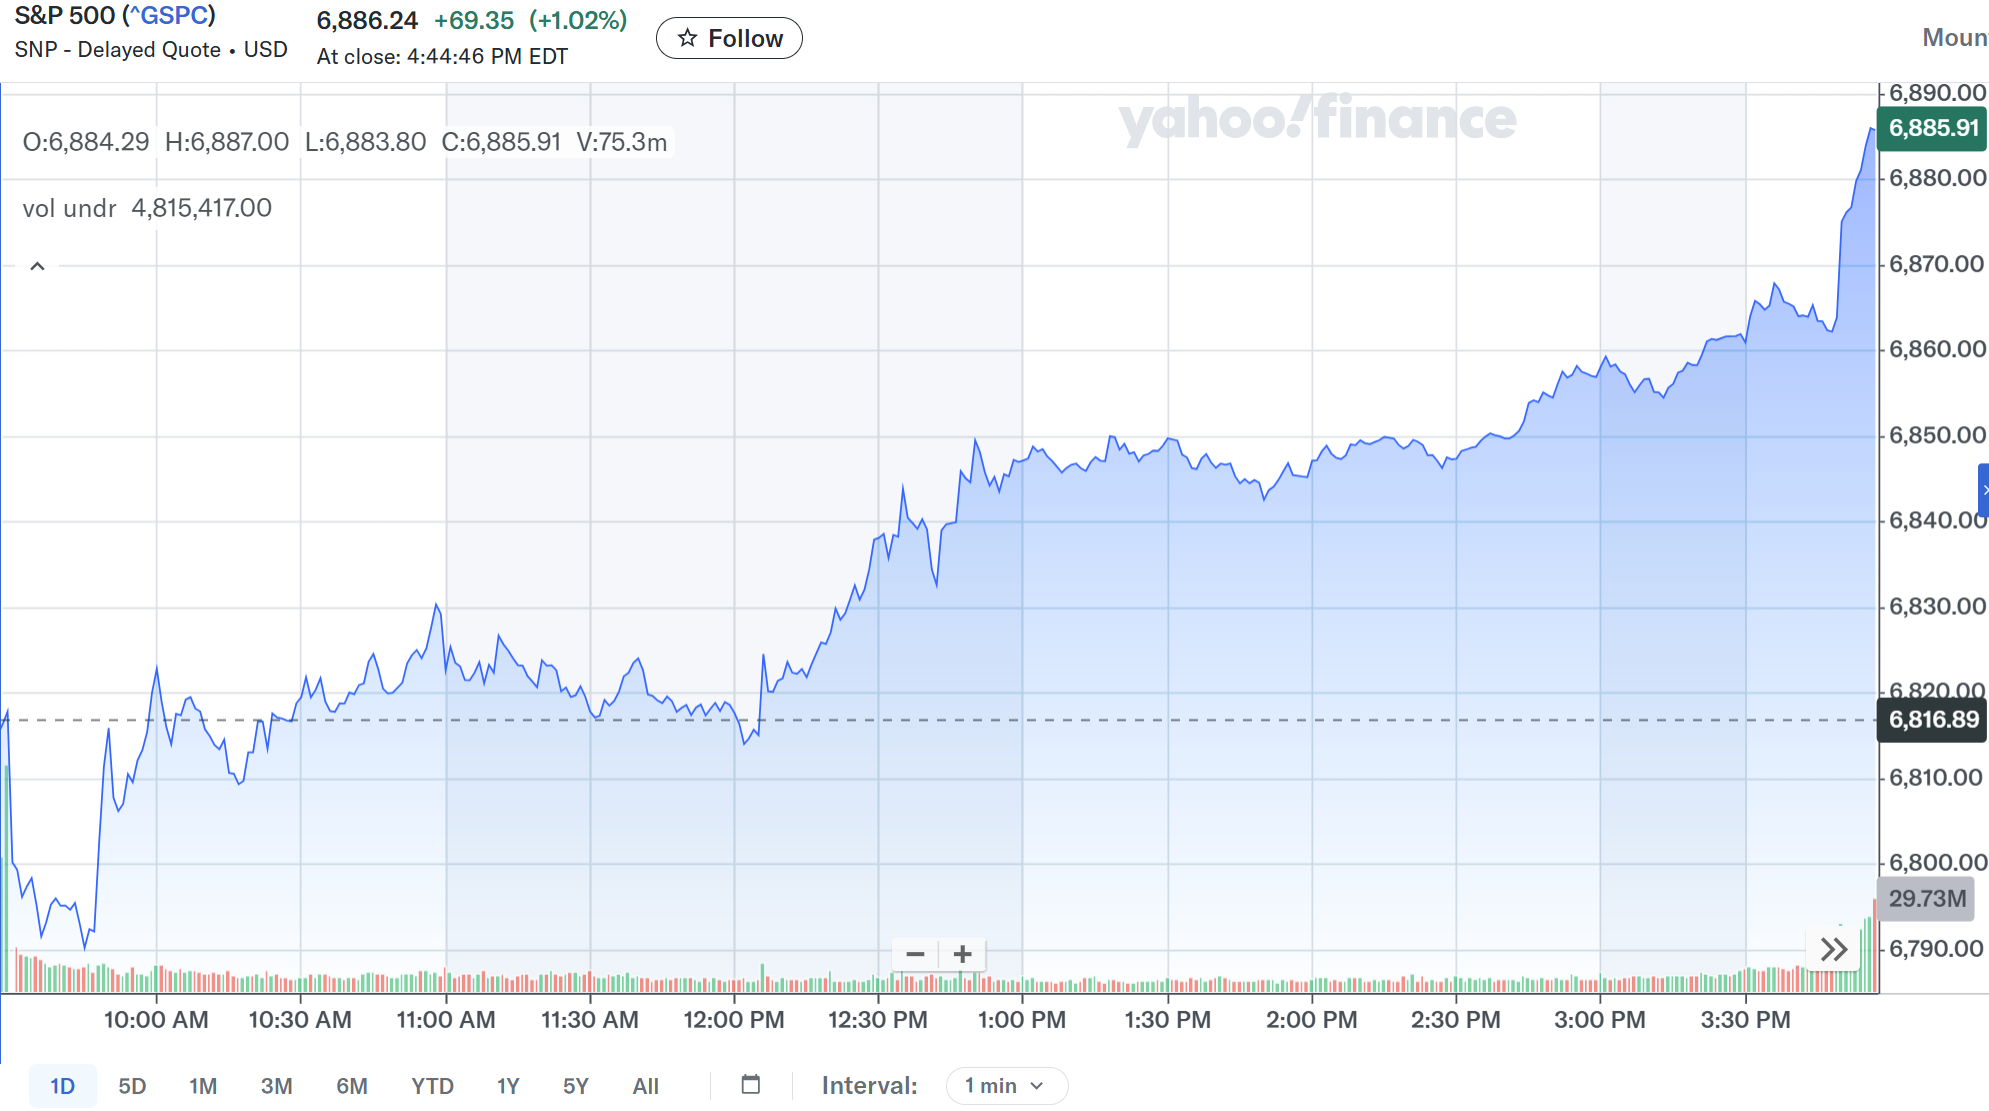Select the 1D range tab
This screenshot has width=1989, height=1111.
click(62, 1086)
